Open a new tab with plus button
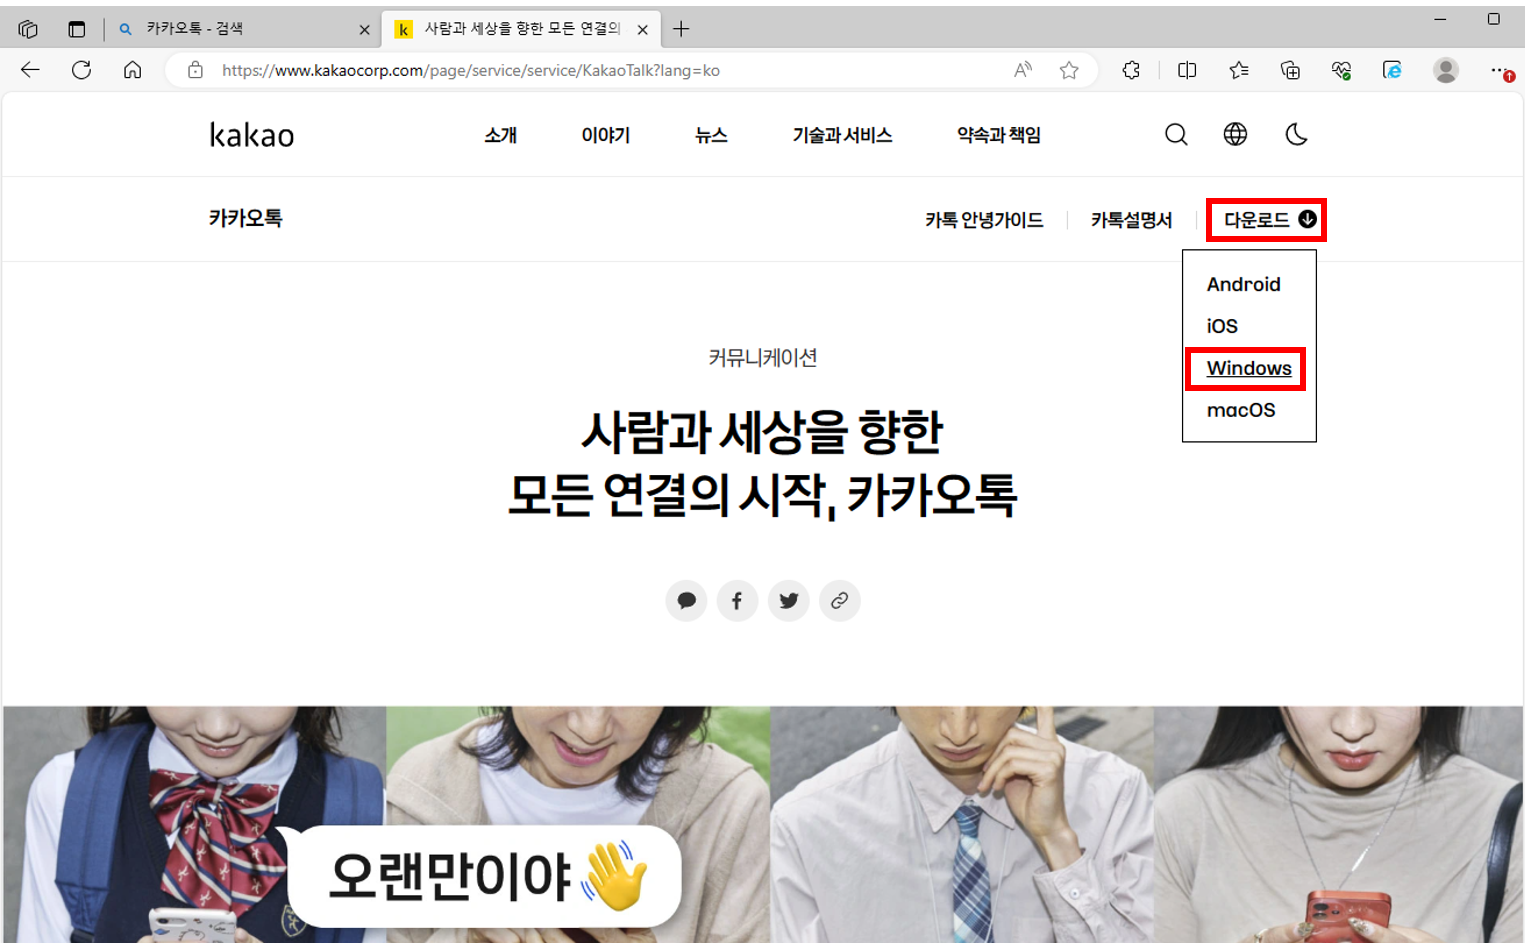This screenshot has height=946, width=1525. coord(681,29)
